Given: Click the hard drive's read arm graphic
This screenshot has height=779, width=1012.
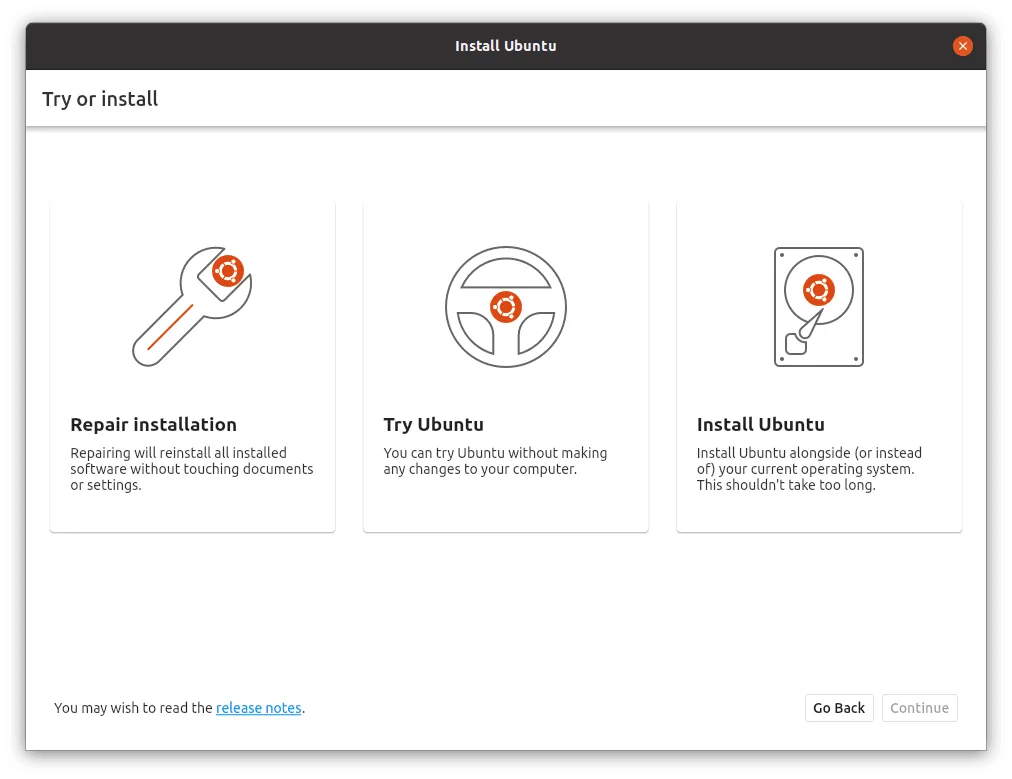Looking at the screenshot, I should 801,333.
